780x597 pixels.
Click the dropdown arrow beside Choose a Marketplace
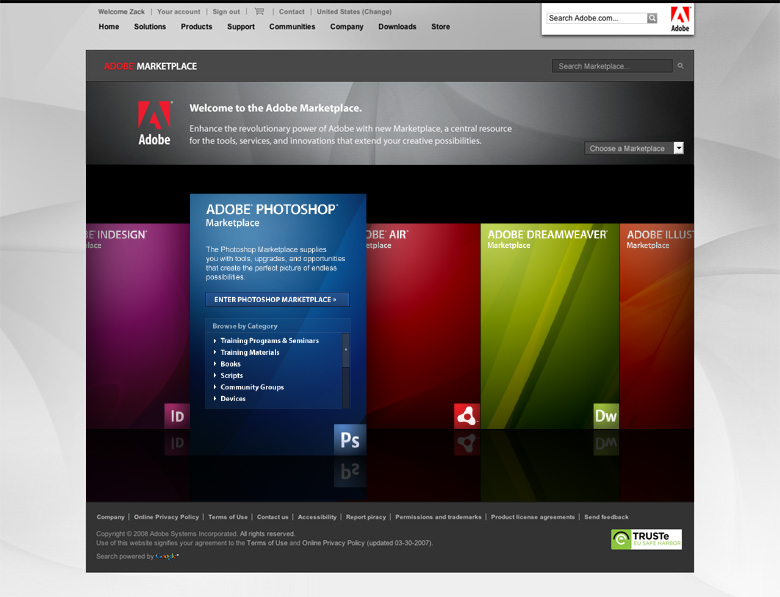[x=679, y=148]
